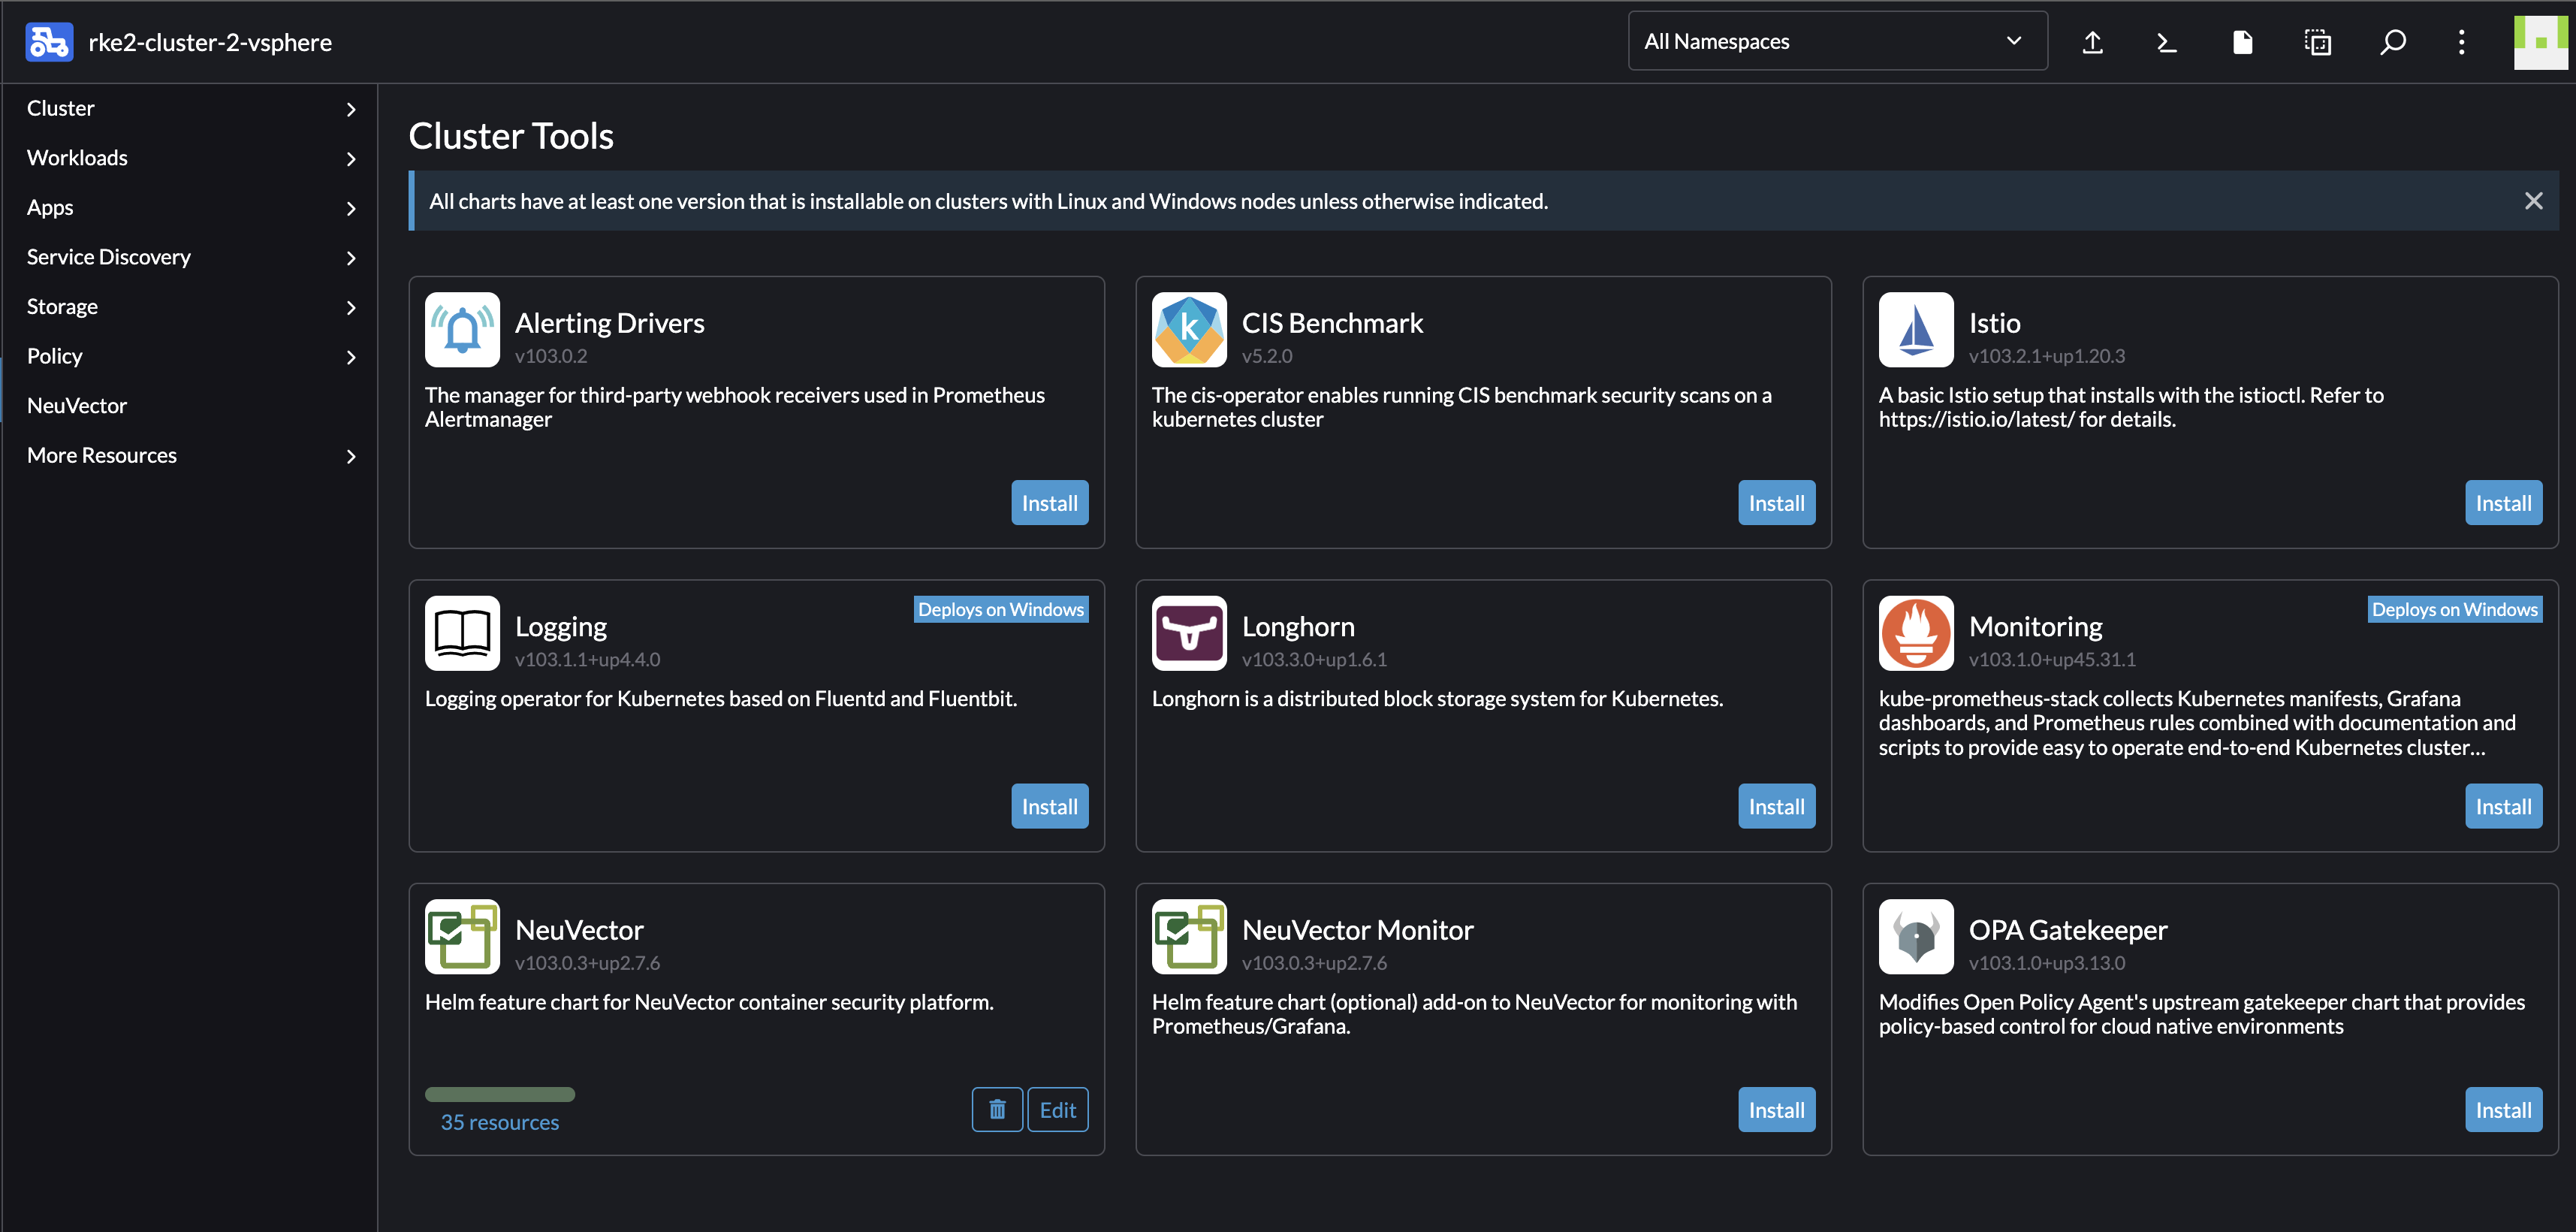Image resolution: width=2576 pixels, height=1232 pixels.
Task: Click the Longhorn card title
Action: pyautogui.click(x=1298, y=627)
